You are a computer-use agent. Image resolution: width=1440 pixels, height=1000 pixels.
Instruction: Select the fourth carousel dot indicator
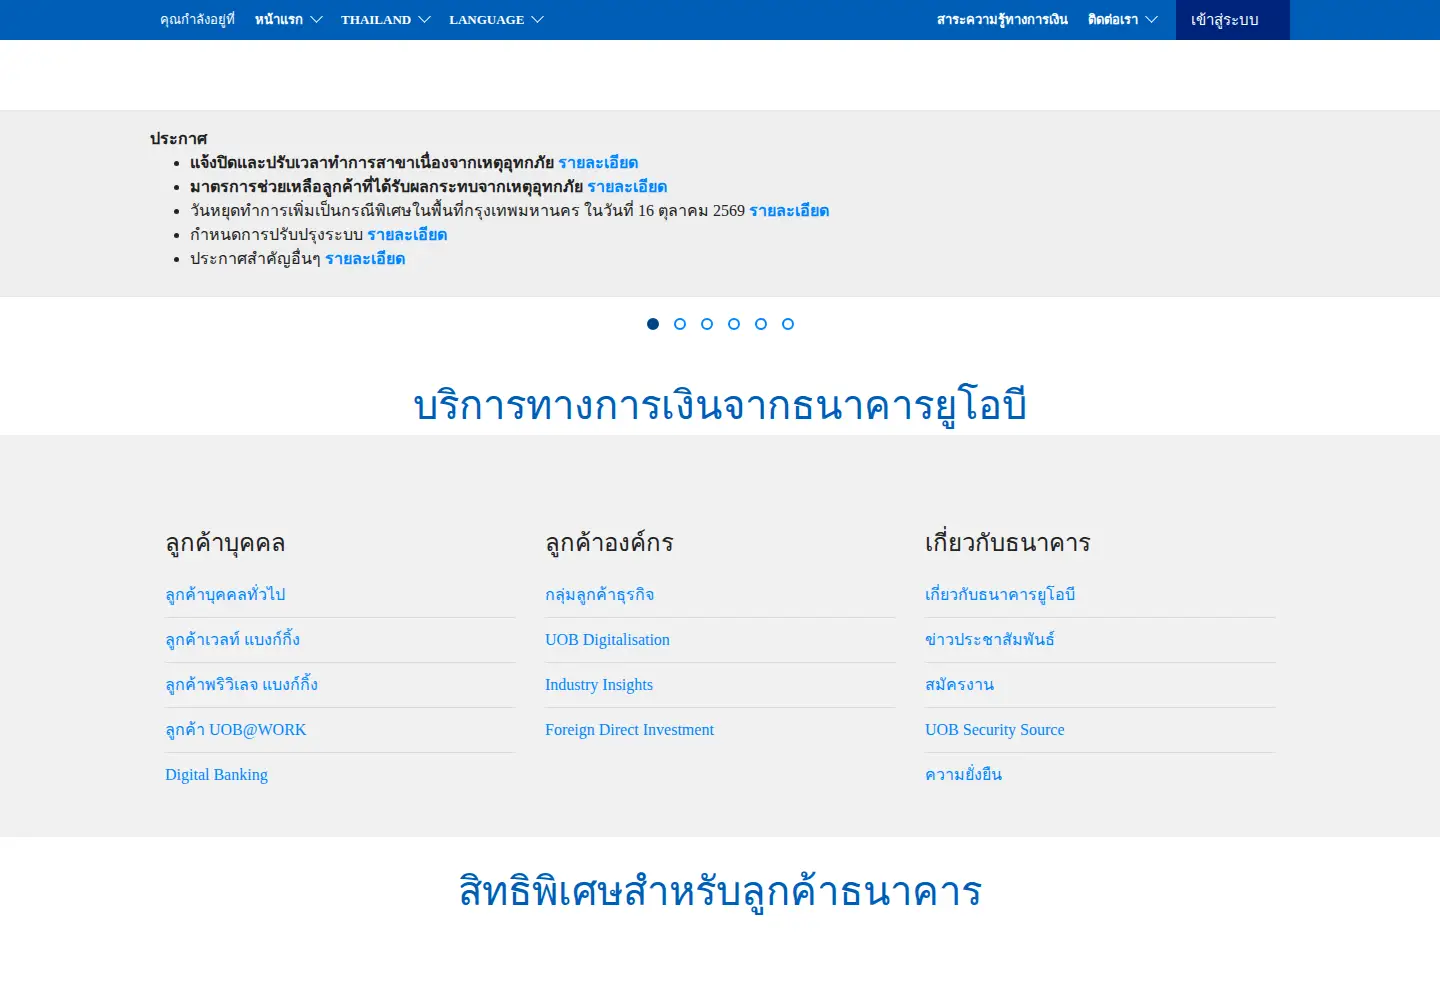[x=734, y=324]
